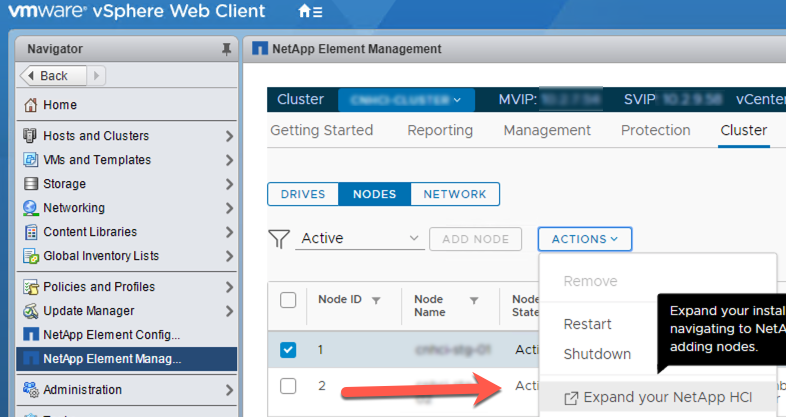Pin the Navigator panel

pos(226,49)
